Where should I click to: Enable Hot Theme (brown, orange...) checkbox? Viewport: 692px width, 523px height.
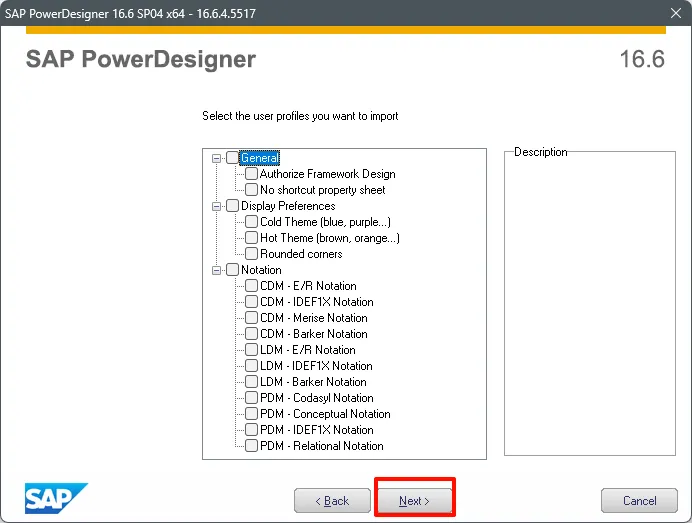251,237
